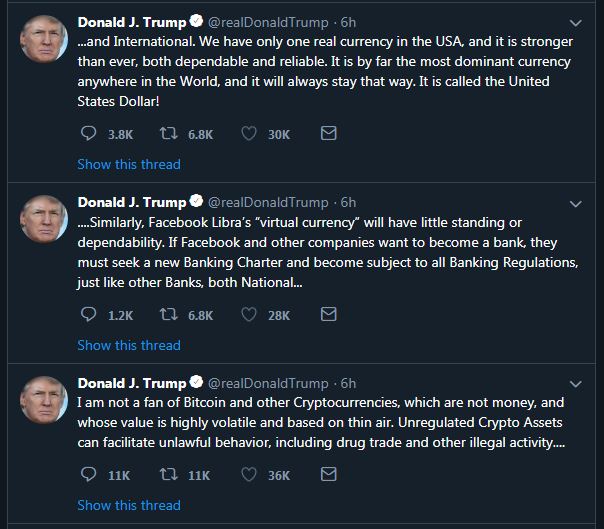Viewport: 604px width, 529px height.
Task: Open the 6h timestamp on the Libra tweet
Action: (x=348, y=202)
